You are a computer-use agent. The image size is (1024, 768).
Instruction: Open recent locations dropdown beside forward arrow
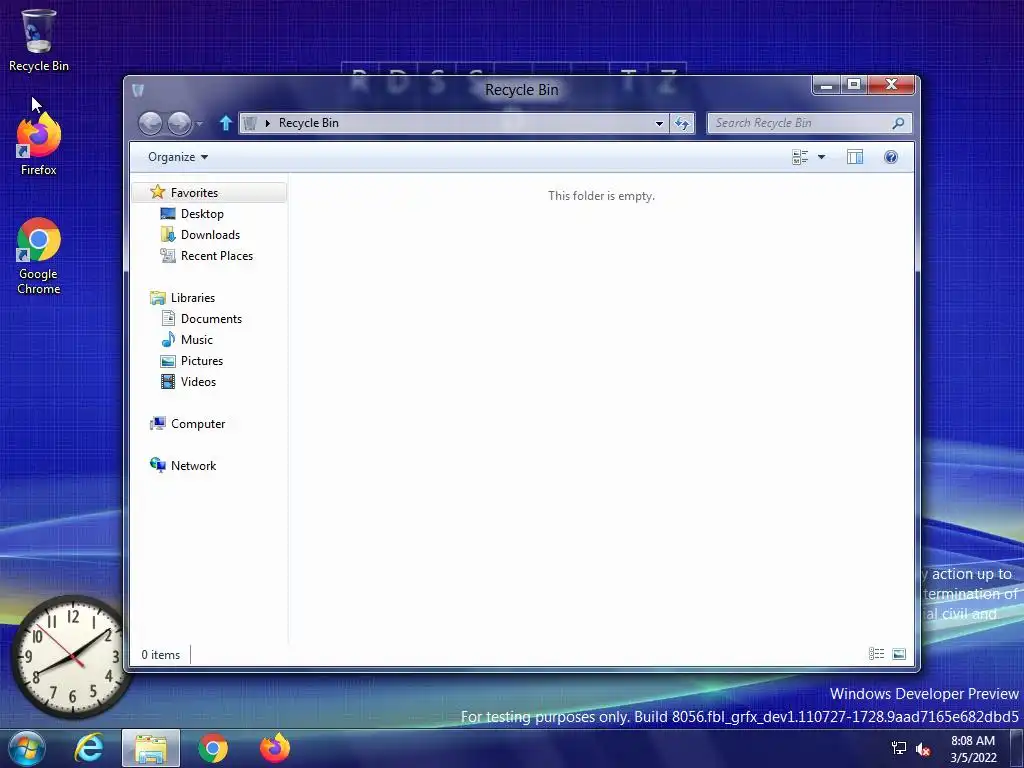199,123
